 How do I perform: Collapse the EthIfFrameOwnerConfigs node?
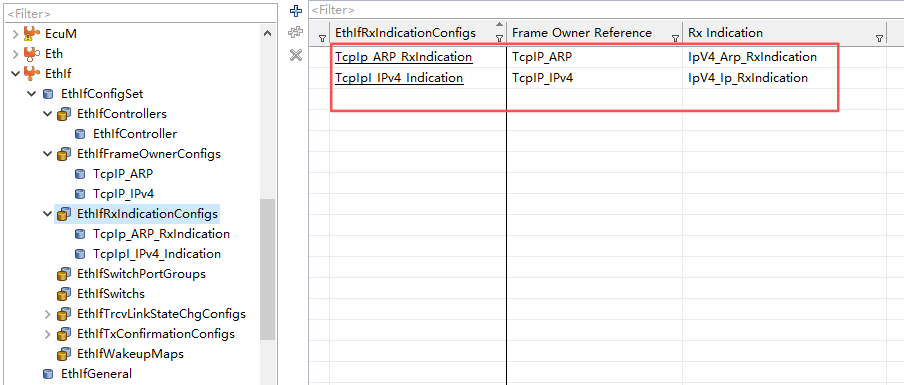47,154
